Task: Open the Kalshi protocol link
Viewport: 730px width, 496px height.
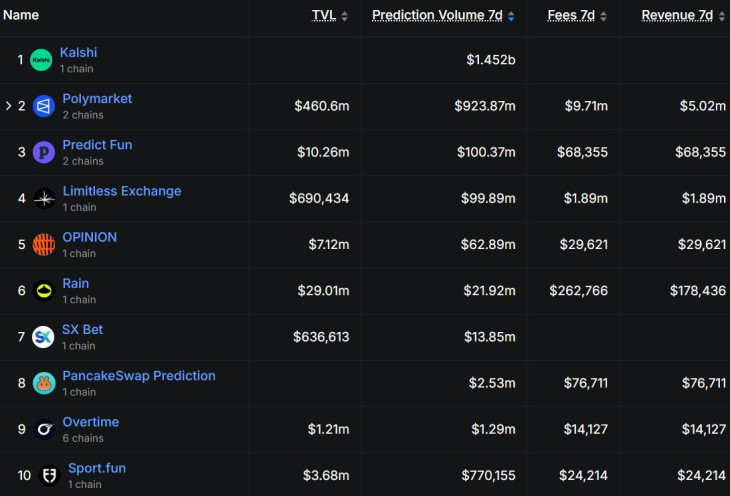Action: point(79,52)
